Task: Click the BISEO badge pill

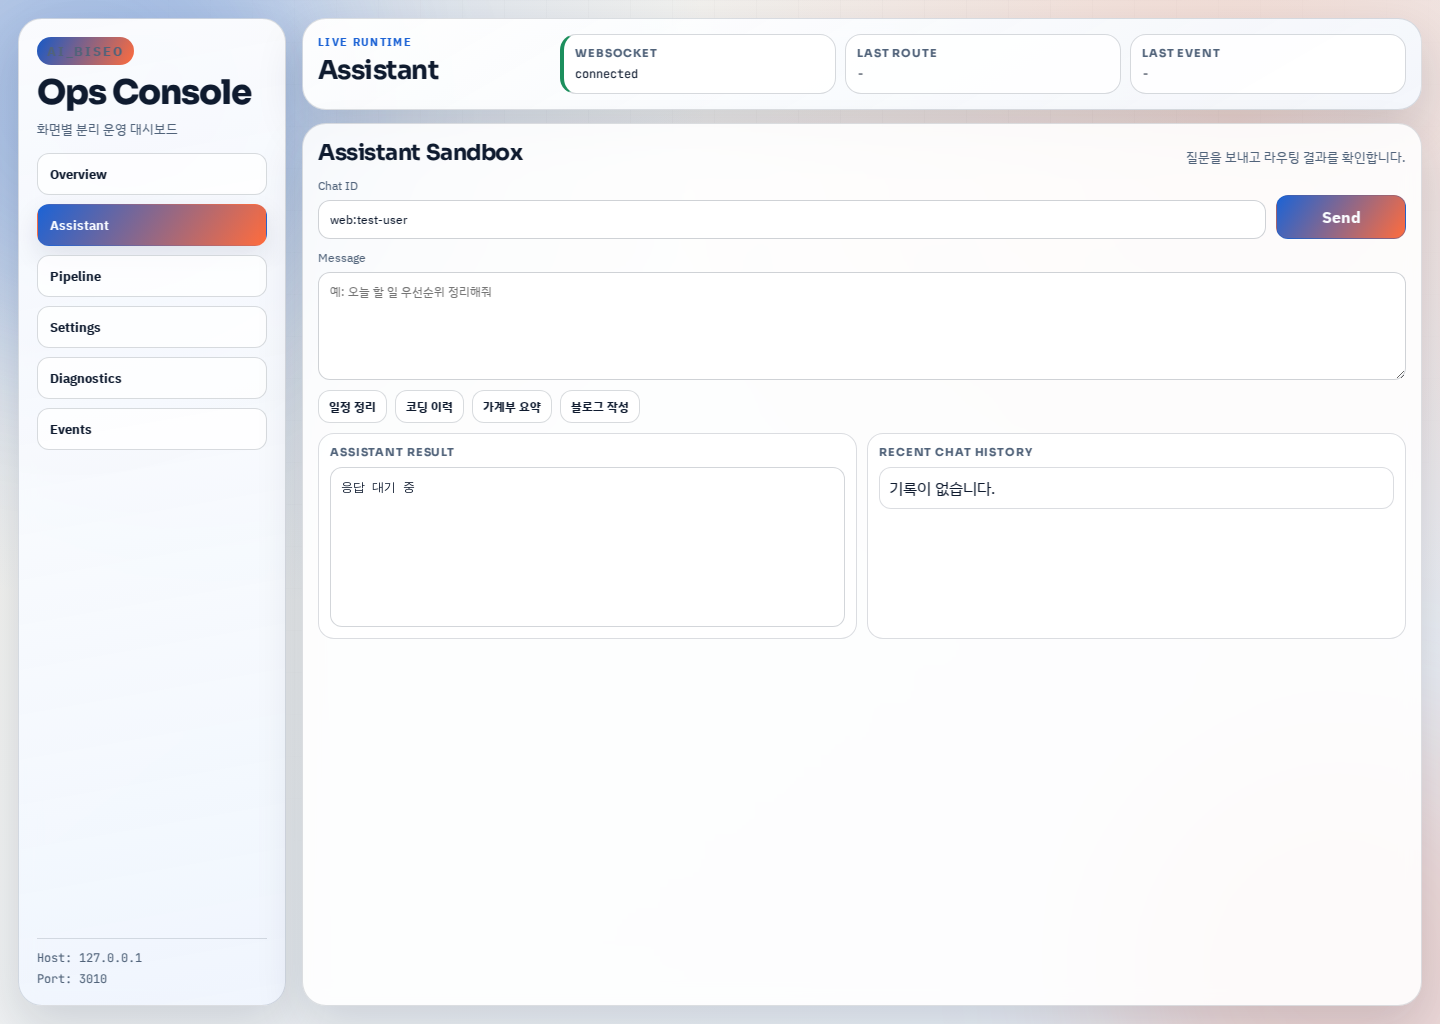Action: 85,51
